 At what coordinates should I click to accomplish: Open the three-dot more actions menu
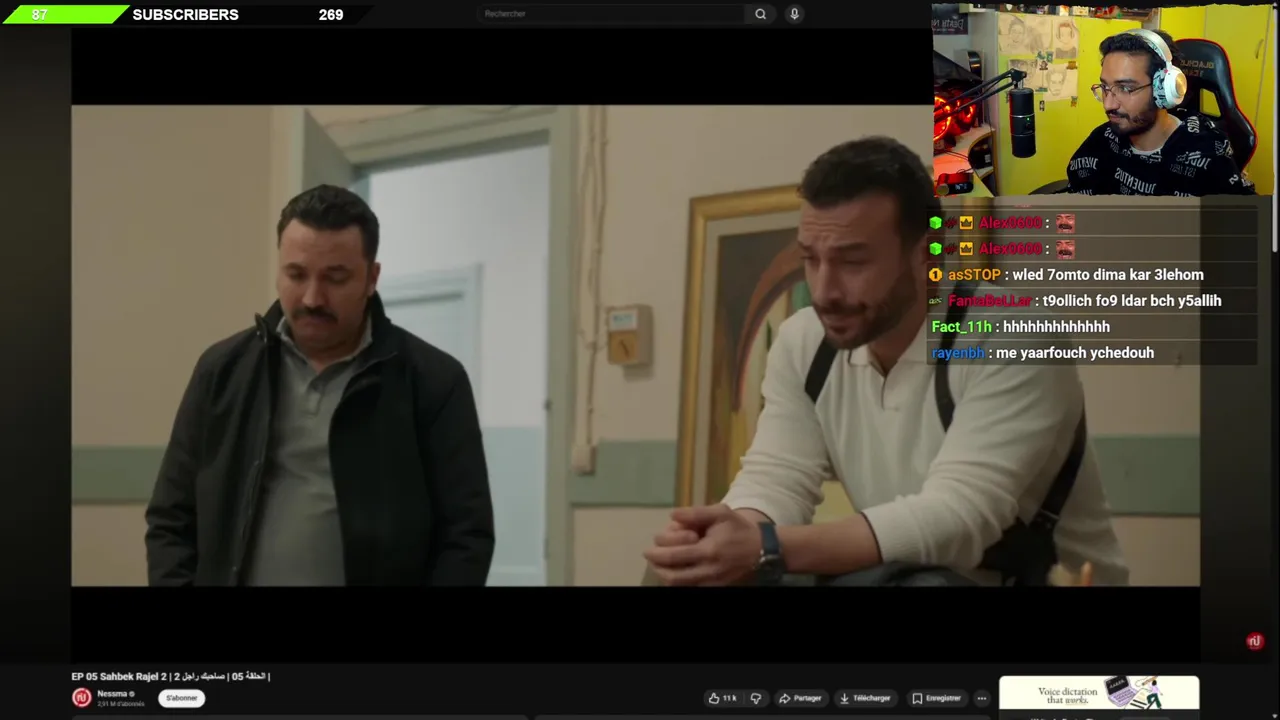[982, 698]
